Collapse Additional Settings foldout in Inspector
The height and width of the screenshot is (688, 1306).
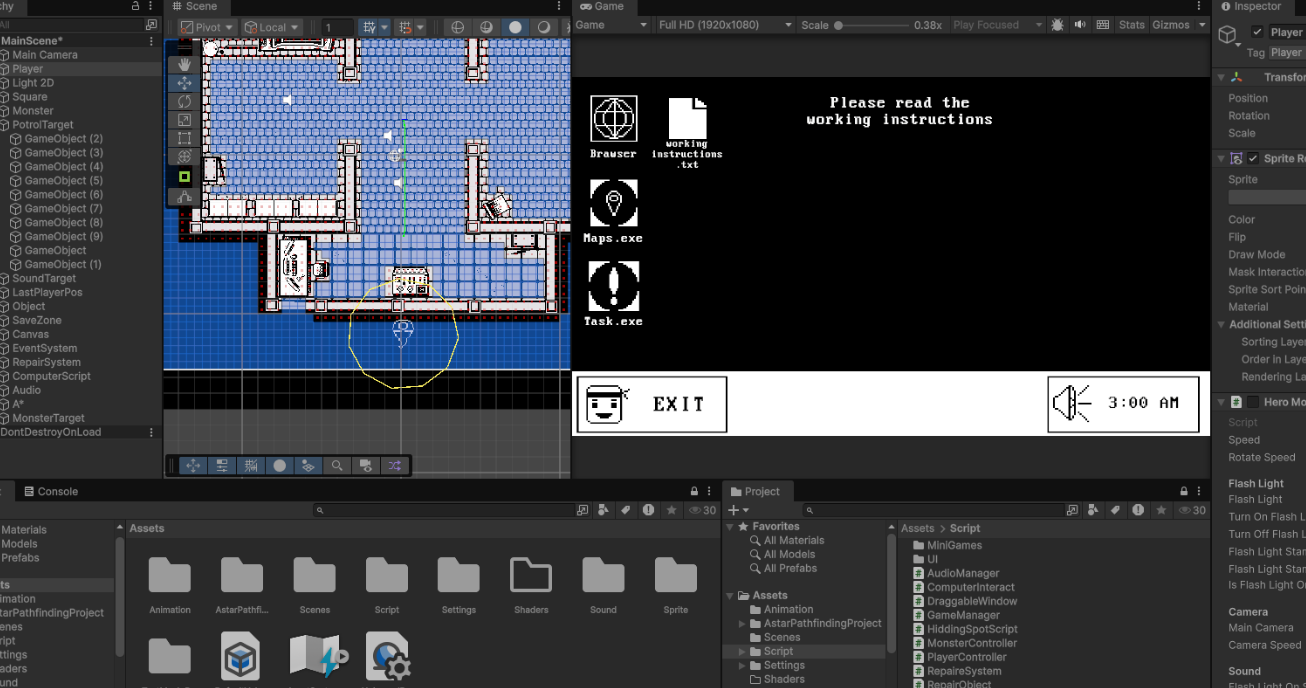coord(1221,324)
